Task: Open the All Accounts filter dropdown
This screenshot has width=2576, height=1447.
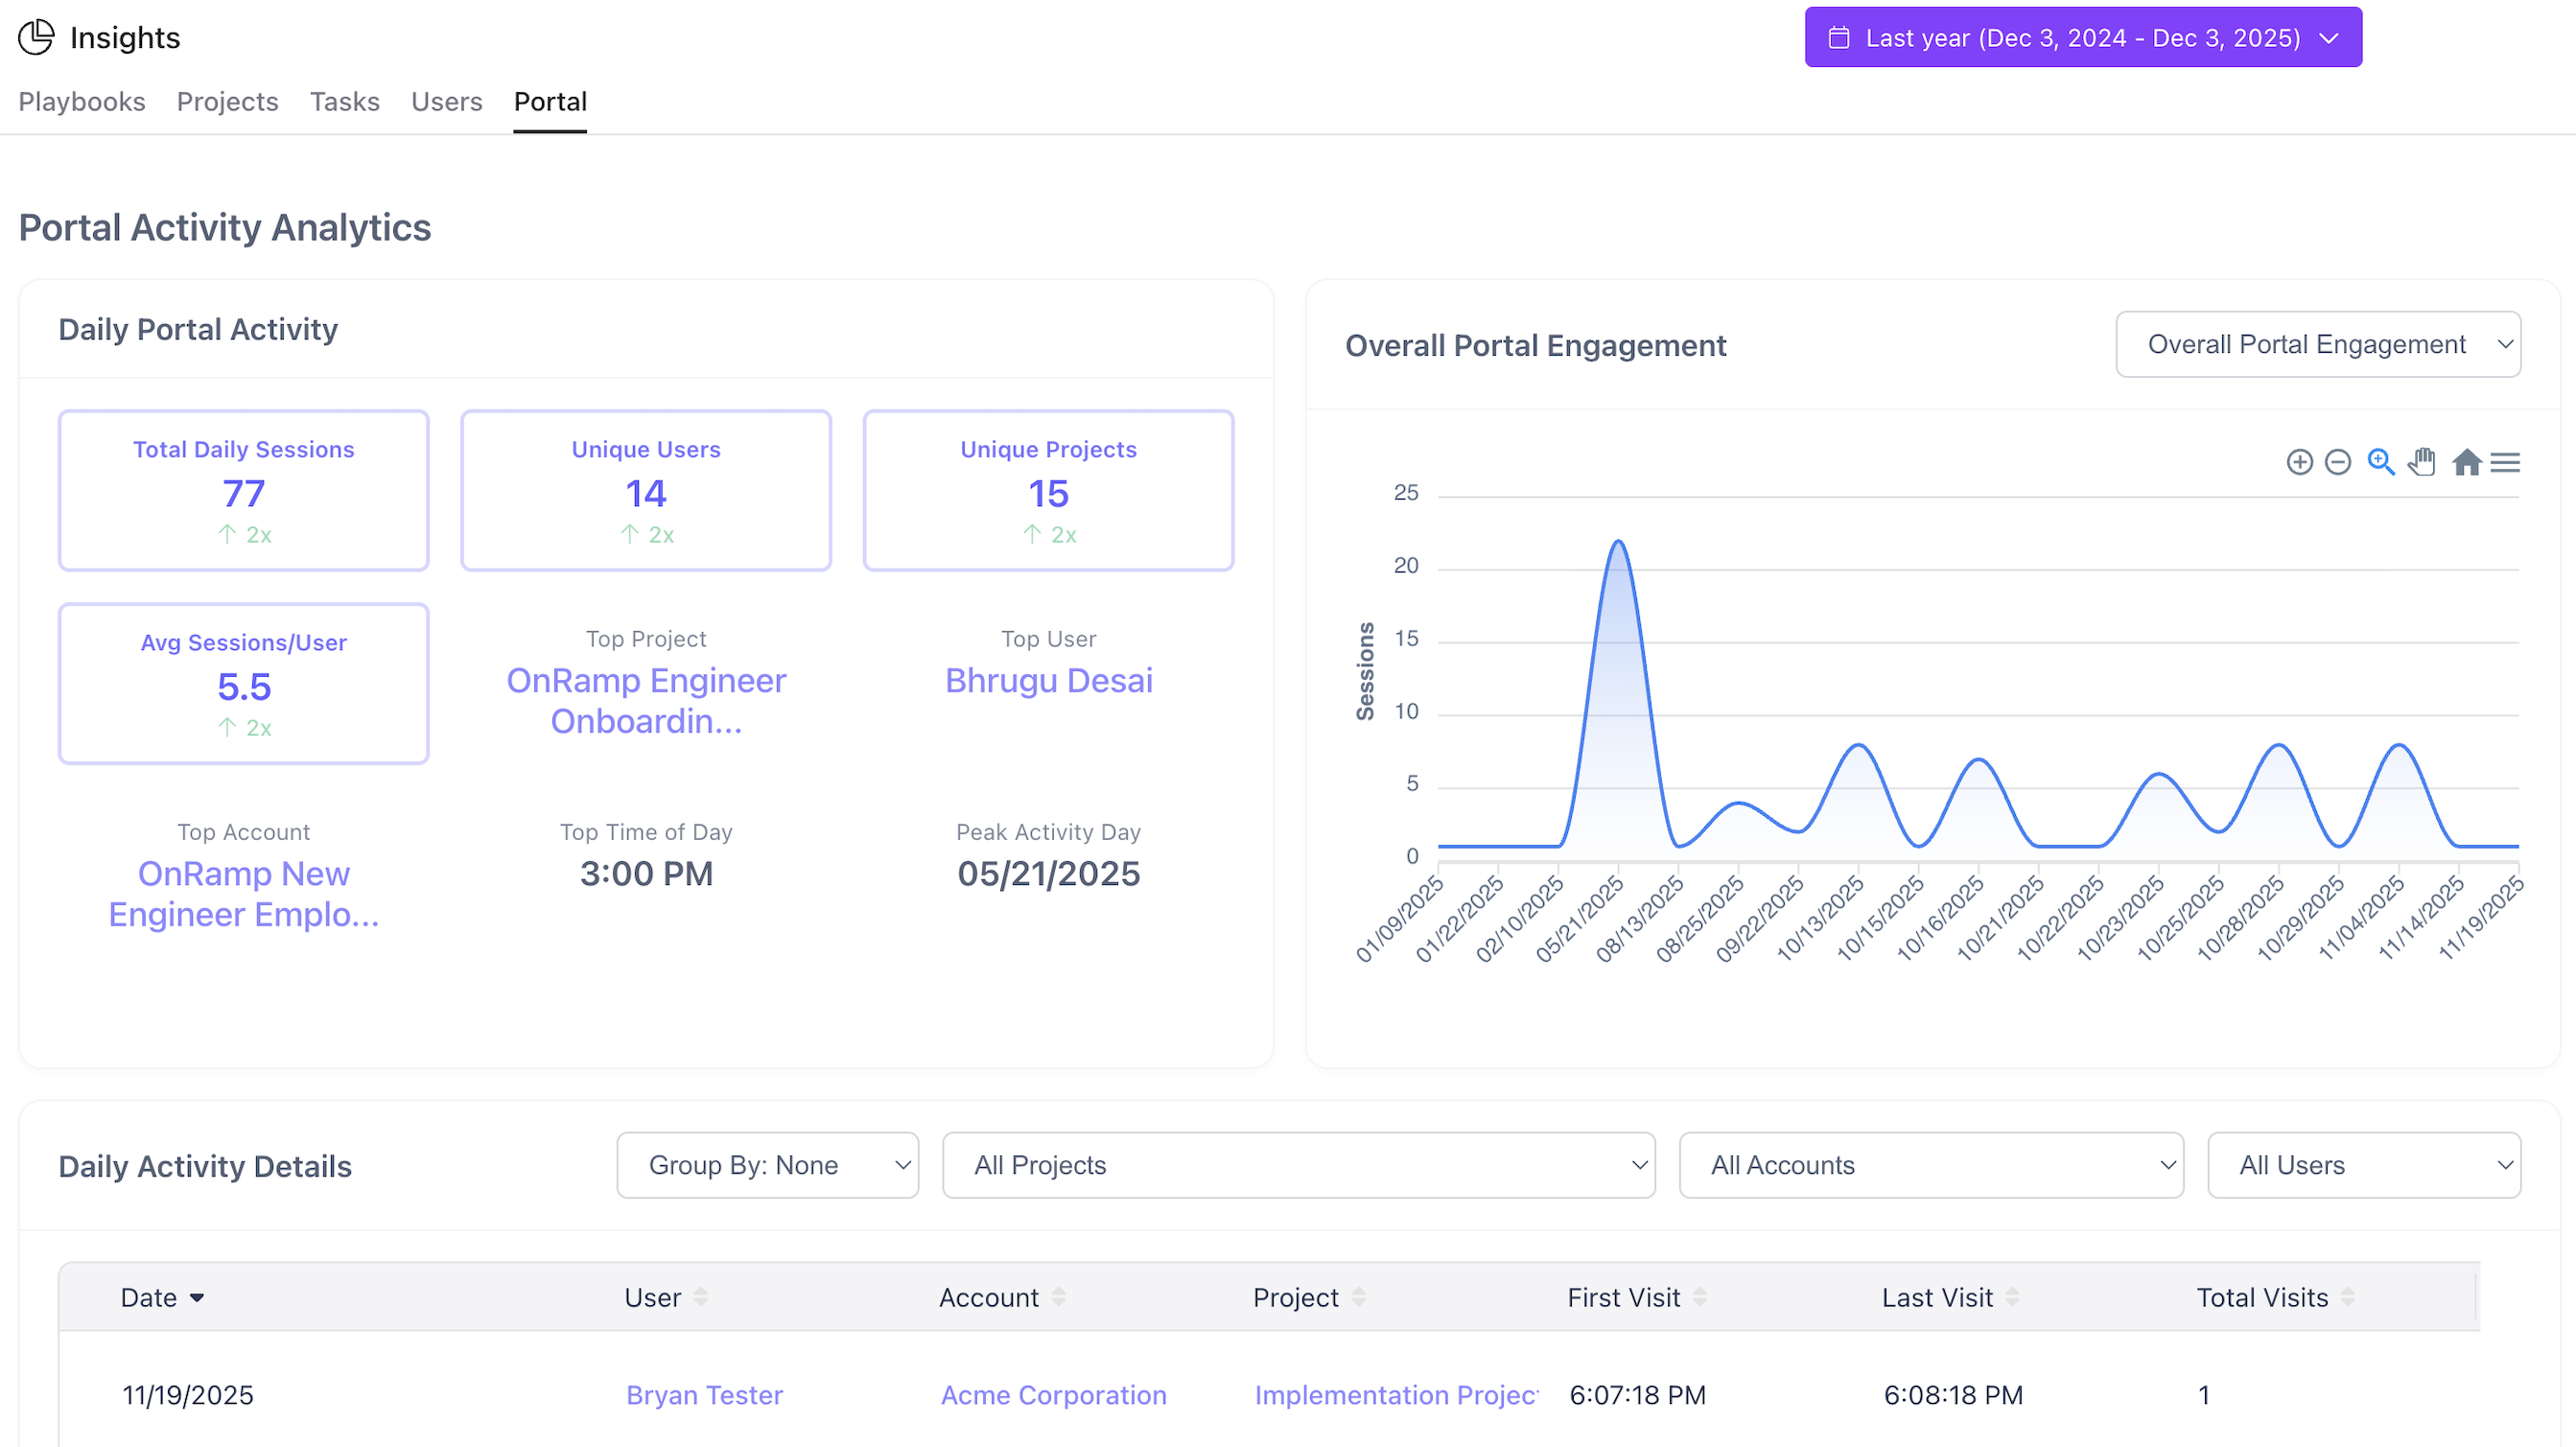Action: [x=1929, y=1165]
